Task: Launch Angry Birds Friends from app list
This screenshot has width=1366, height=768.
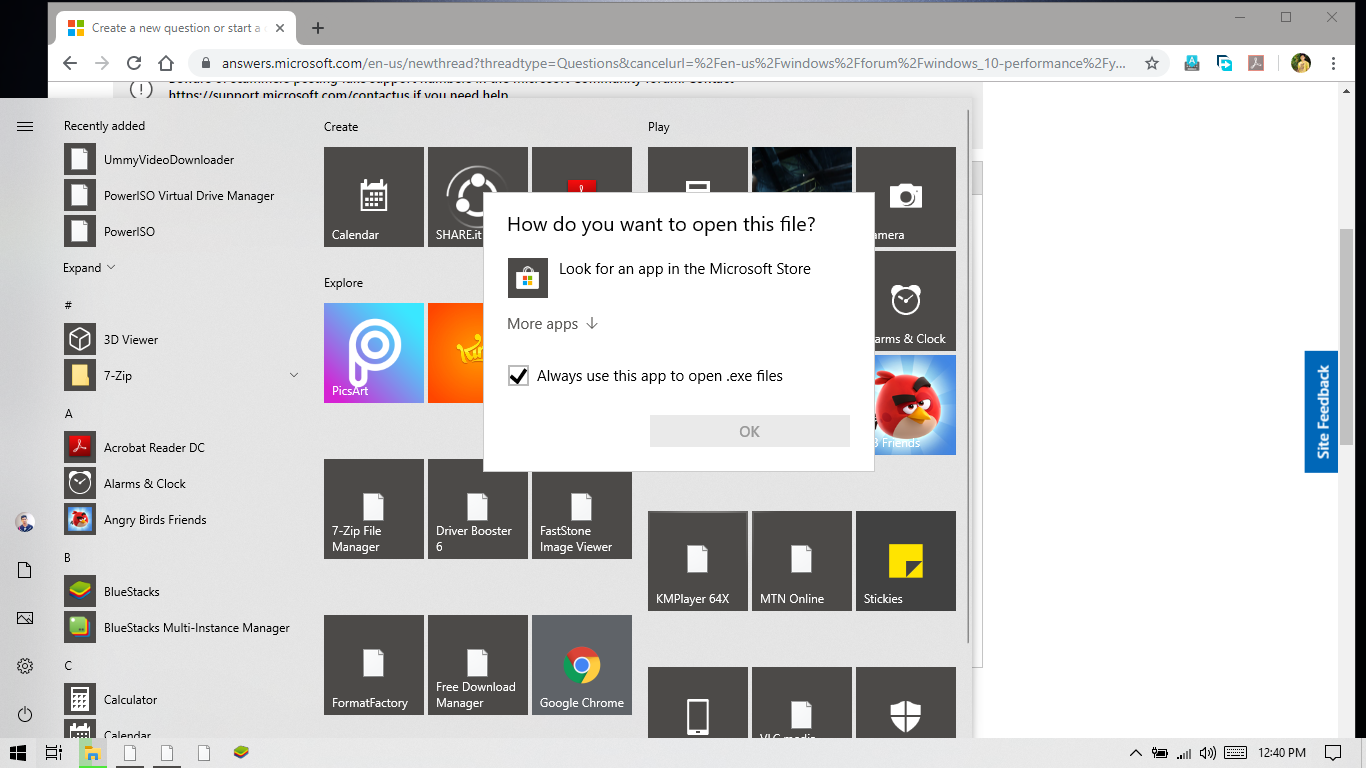Action: point(180,520)
